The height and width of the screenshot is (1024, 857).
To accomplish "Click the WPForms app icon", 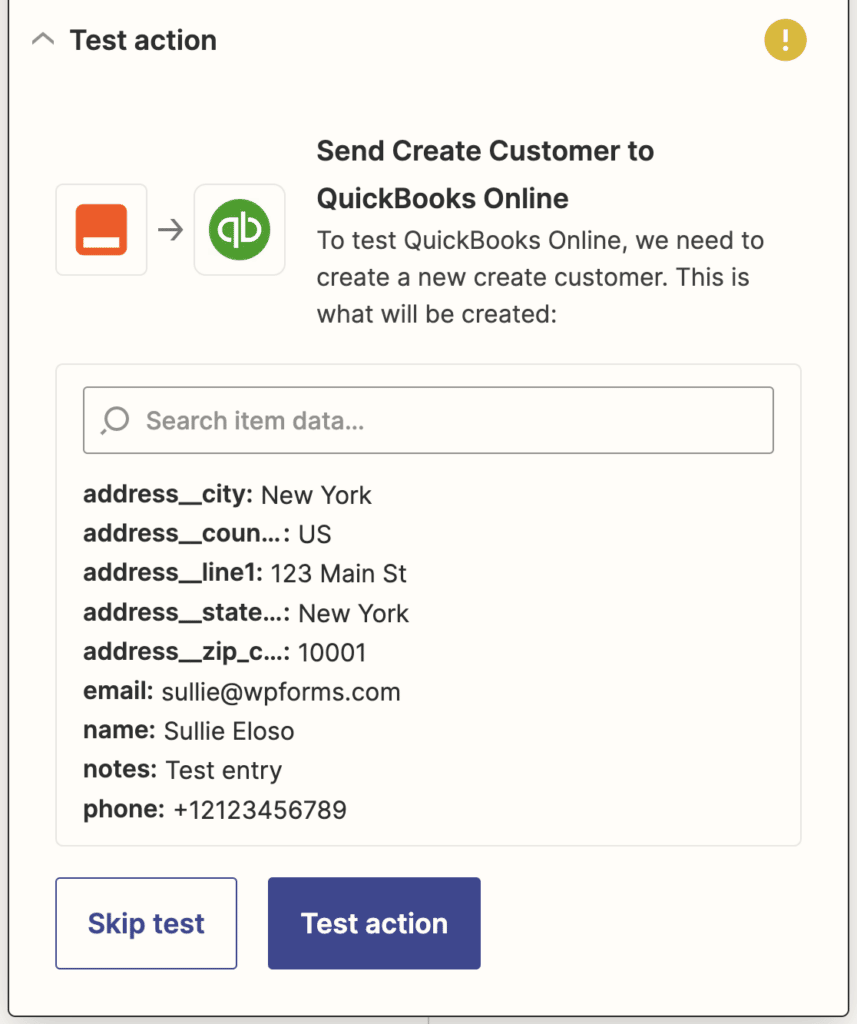I will point(101,229).
